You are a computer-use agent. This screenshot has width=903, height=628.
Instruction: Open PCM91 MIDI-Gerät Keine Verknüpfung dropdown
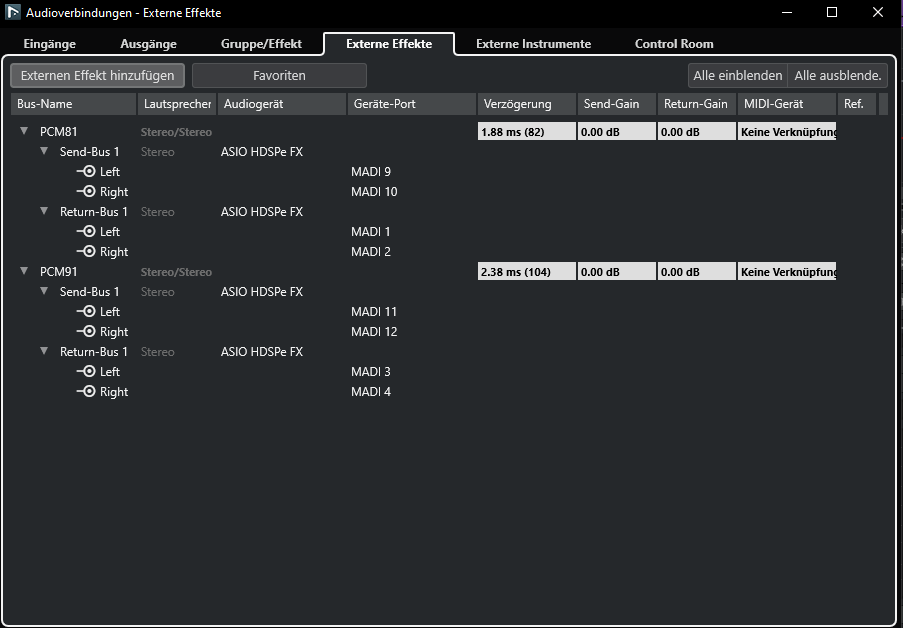coord(787,271)
